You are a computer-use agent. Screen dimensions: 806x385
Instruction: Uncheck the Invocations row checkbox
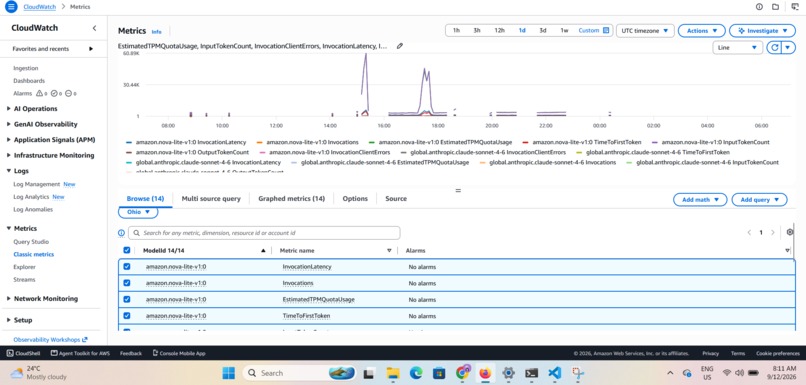pos(127,283)
